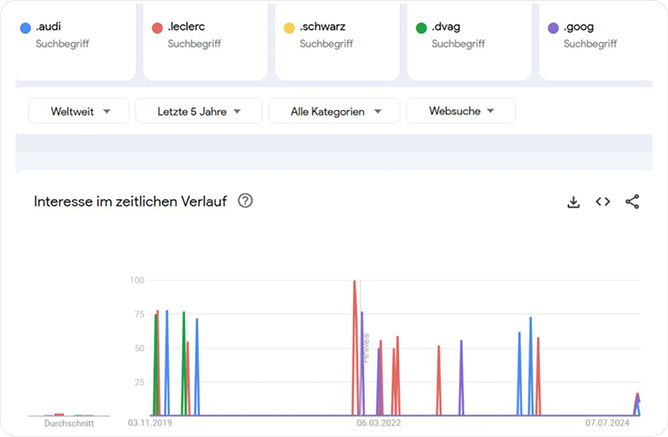
Task: Open the Alle Kategorien dropdown
Action: (x=334, y=111)
